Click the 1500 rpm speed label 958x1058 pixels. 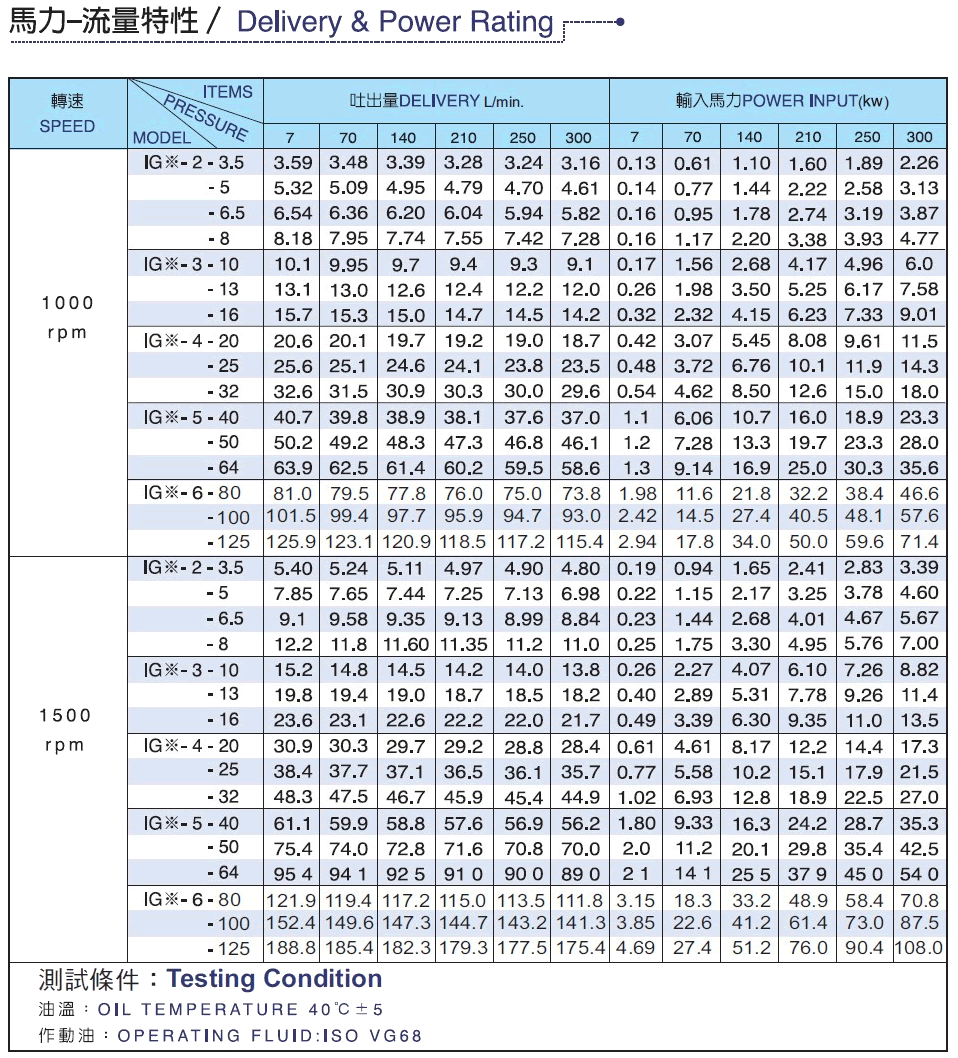coord(65,730)
